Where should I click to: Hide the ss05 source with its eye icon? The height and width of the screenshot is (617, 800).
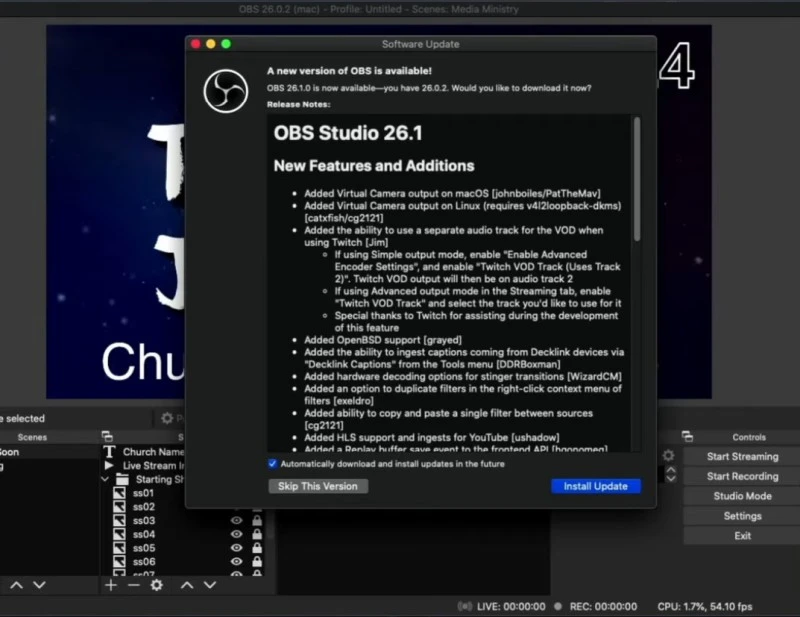tap(236, 548)
